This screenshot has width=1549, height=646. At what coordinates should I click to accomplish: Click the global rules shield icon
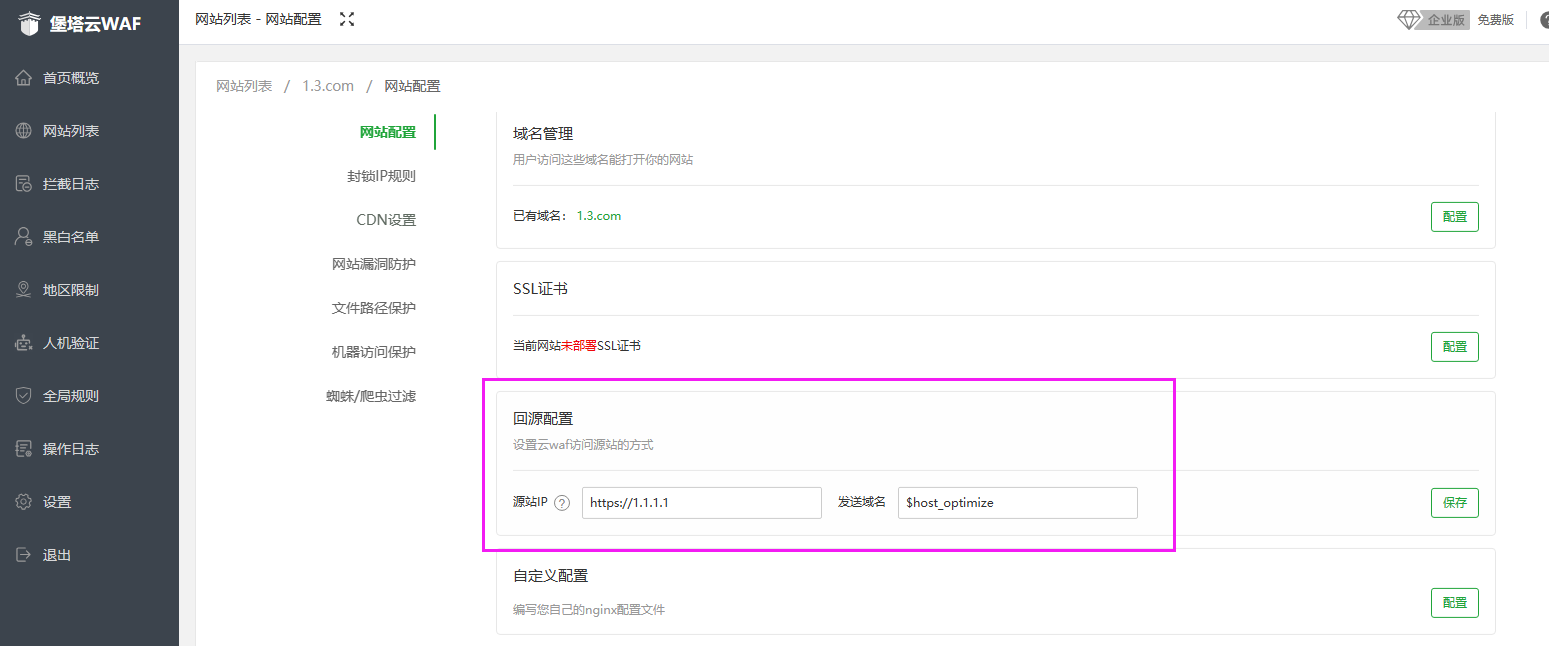coord(24,396)
